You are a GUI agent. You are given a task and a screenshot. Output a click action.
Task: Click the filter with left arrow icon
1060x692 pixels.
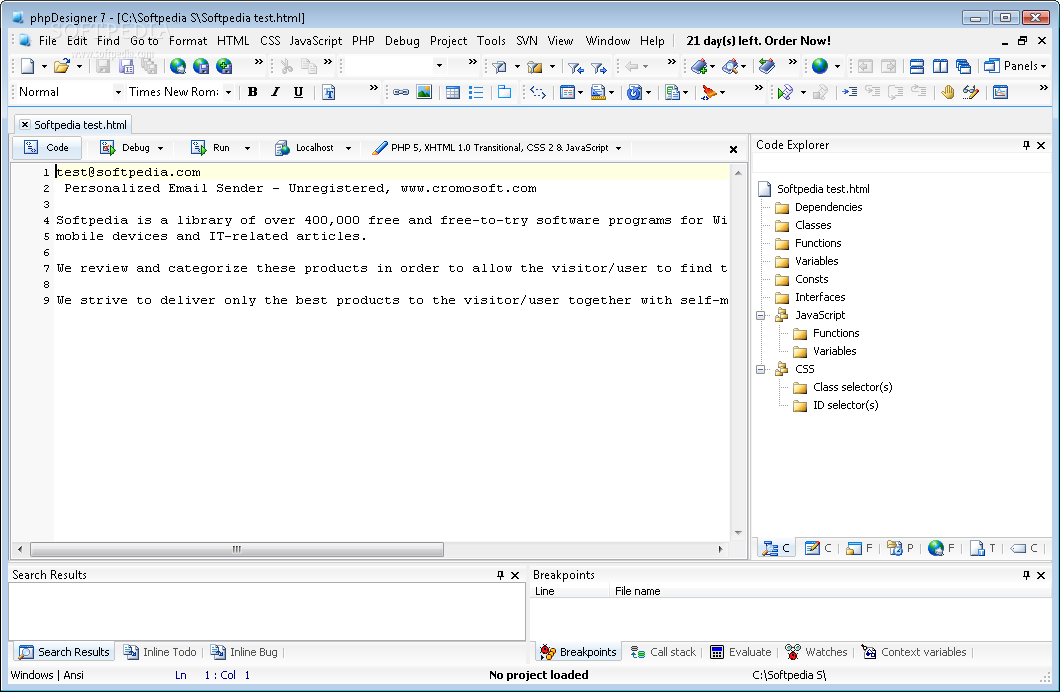click(x=575, y=66)
